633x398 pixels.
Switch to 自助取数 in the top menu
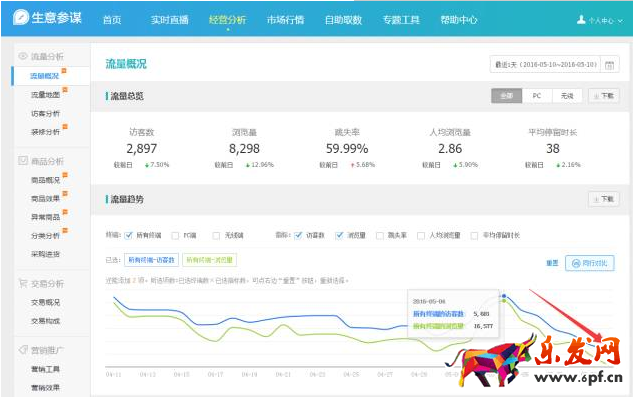(x=343, y=20)
